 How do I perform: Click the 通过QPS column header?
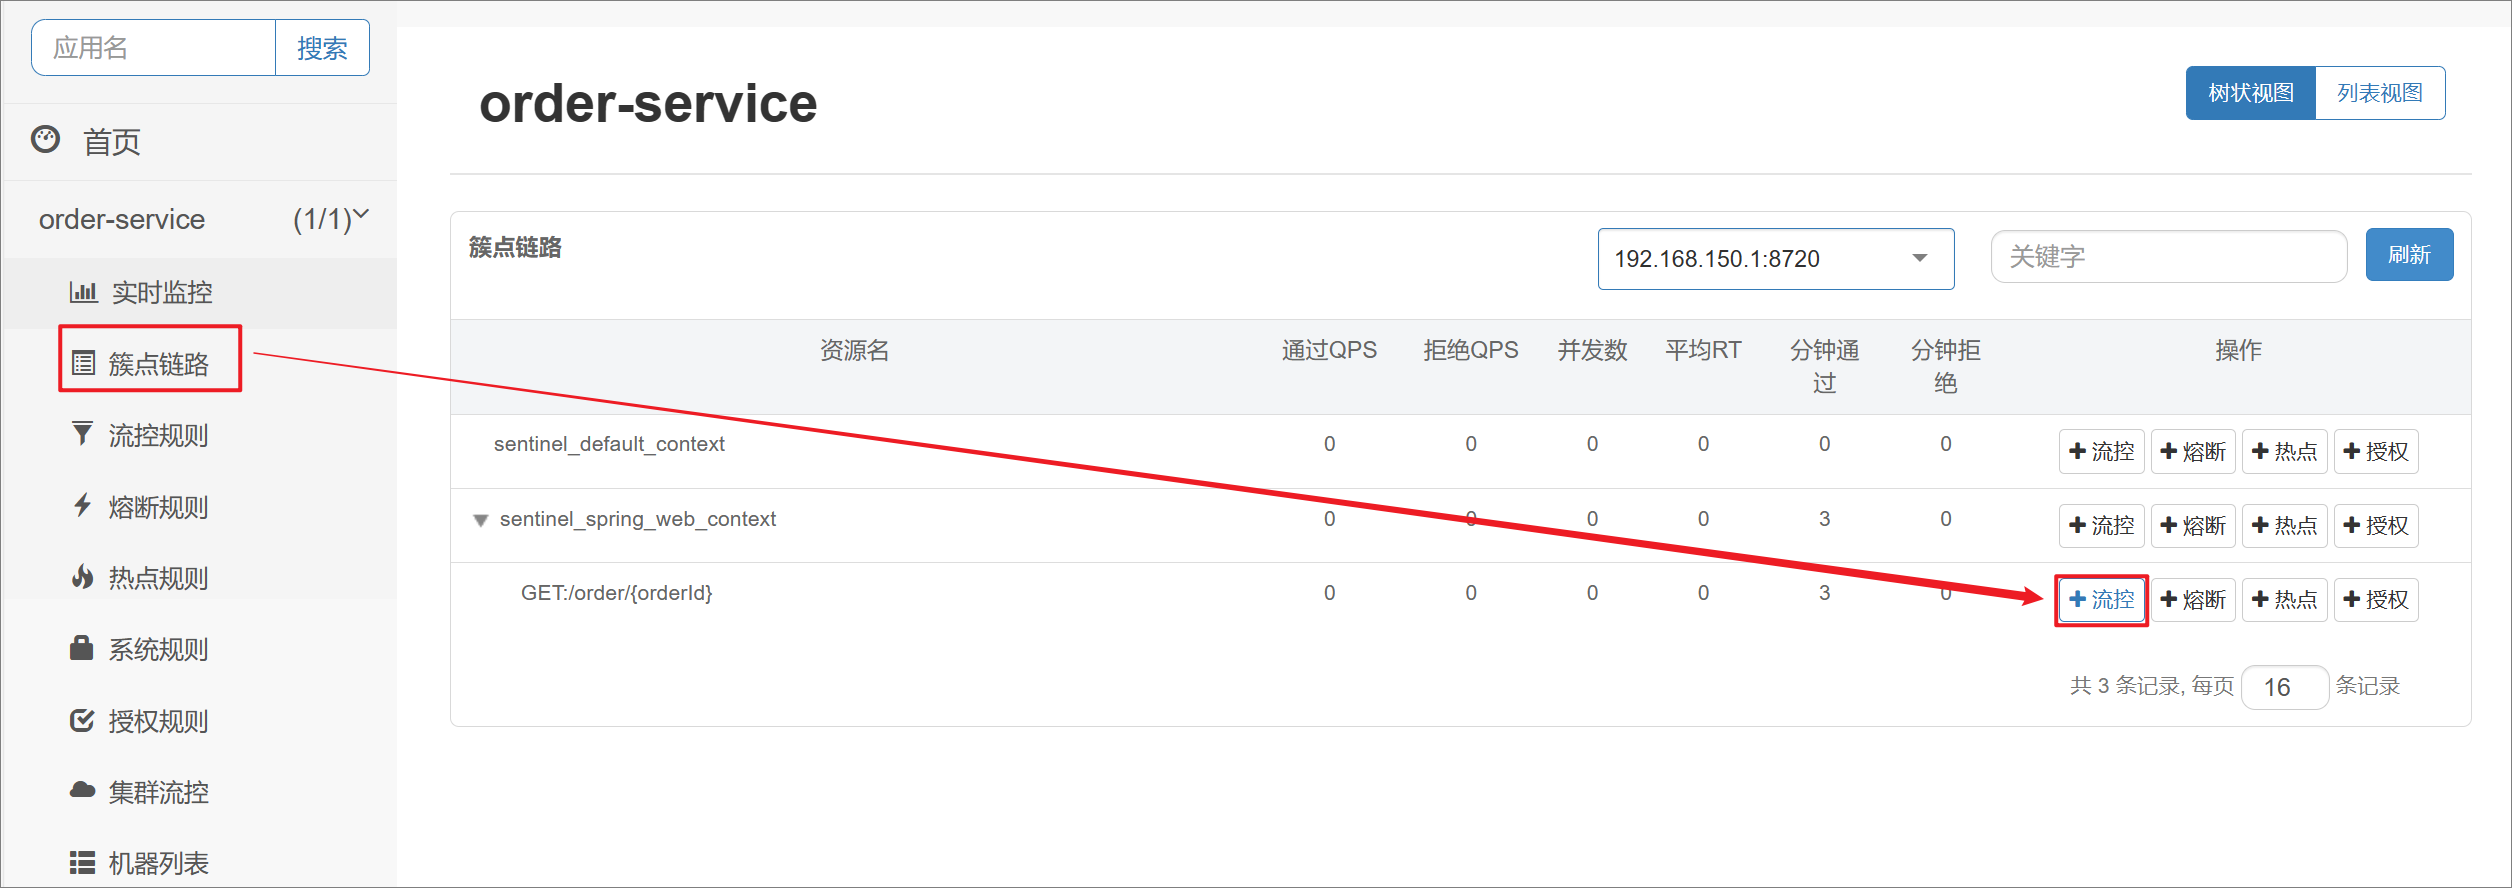tap(1329, 350)
